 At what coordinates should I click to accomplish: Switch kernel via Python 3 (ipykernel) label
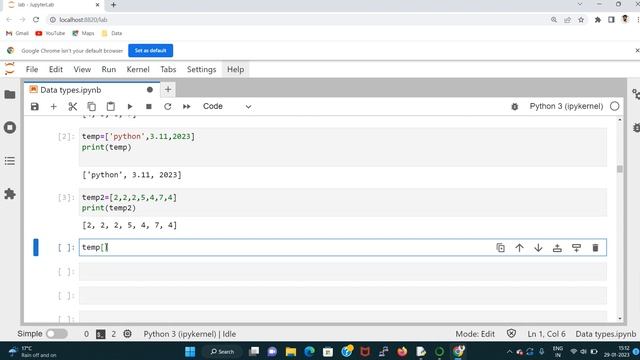click(566, 106)
